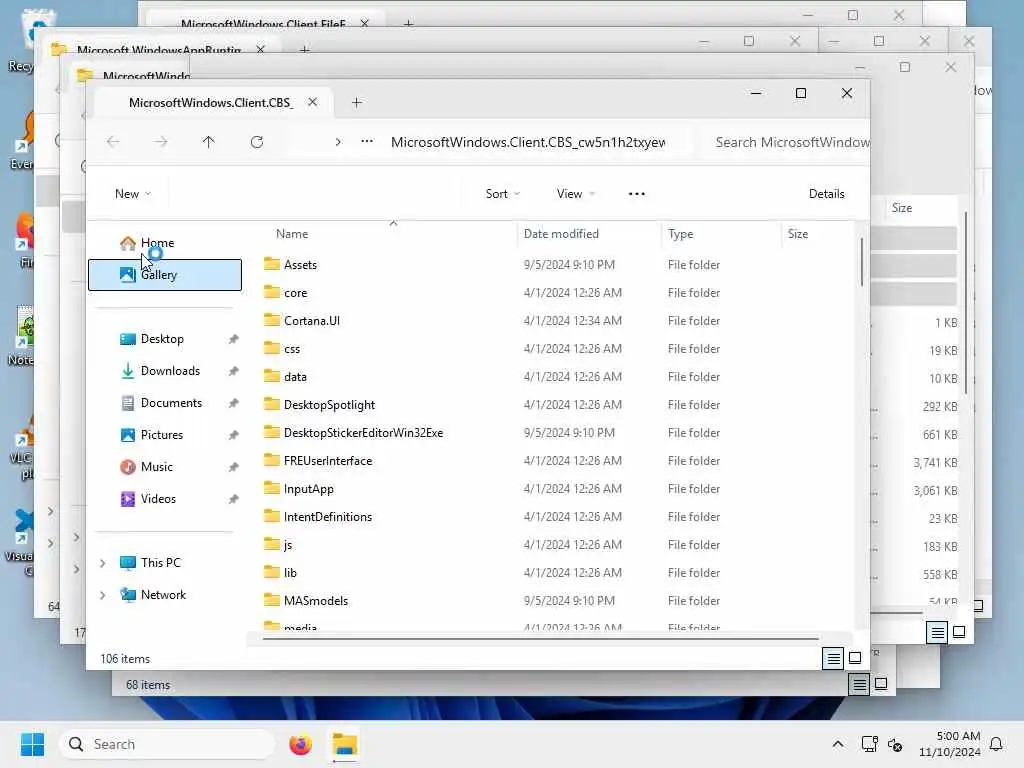Screen dimensions: 1024x768
Task: Open the Sort dropdown
Action: [x=503, y=193]
